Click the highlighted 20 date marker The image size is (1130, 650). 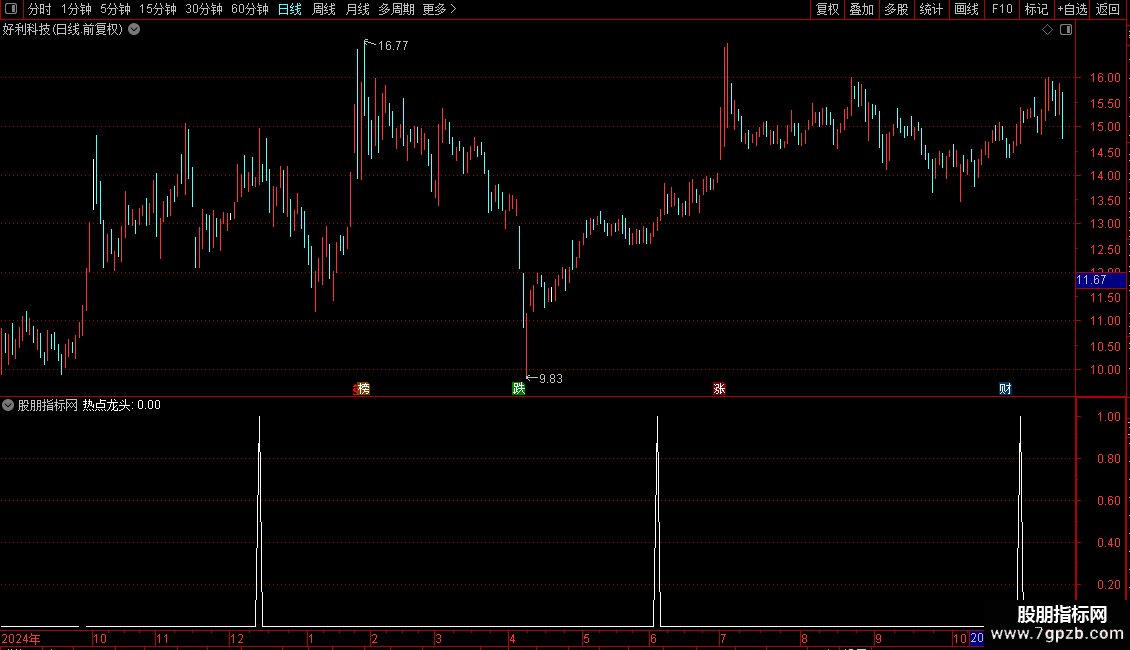(x=976, y=638)
